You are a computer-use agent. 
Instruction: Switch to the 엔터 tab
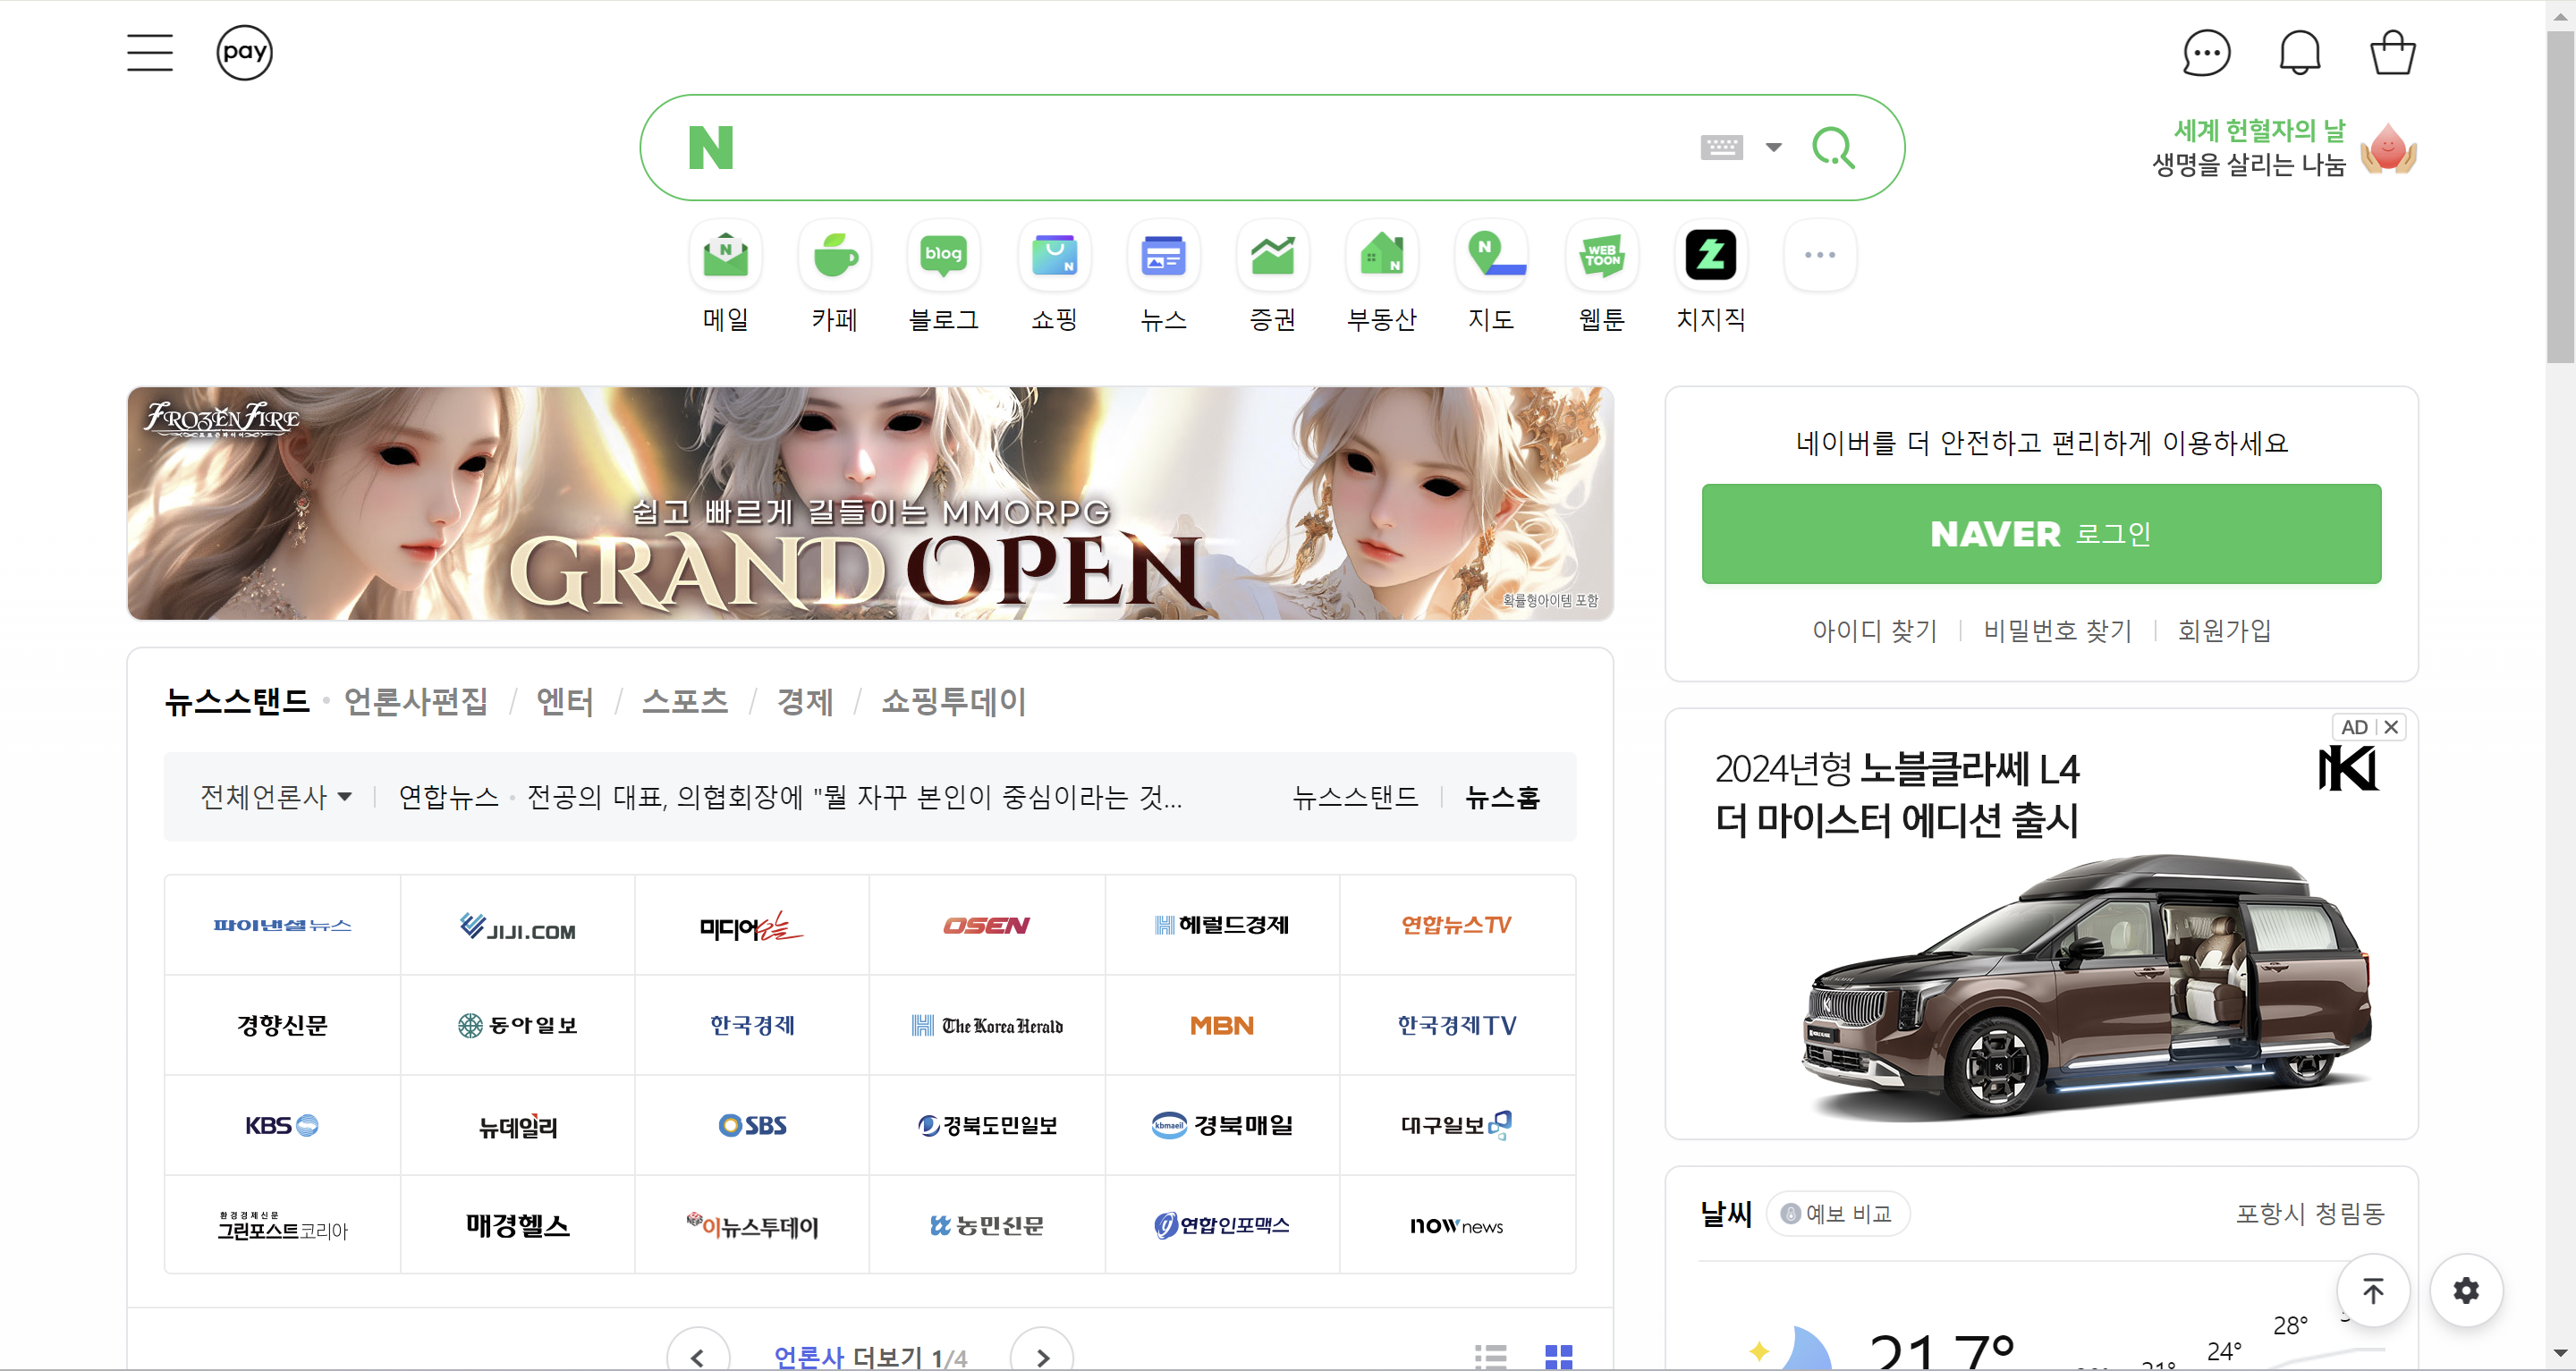(565, 701)
